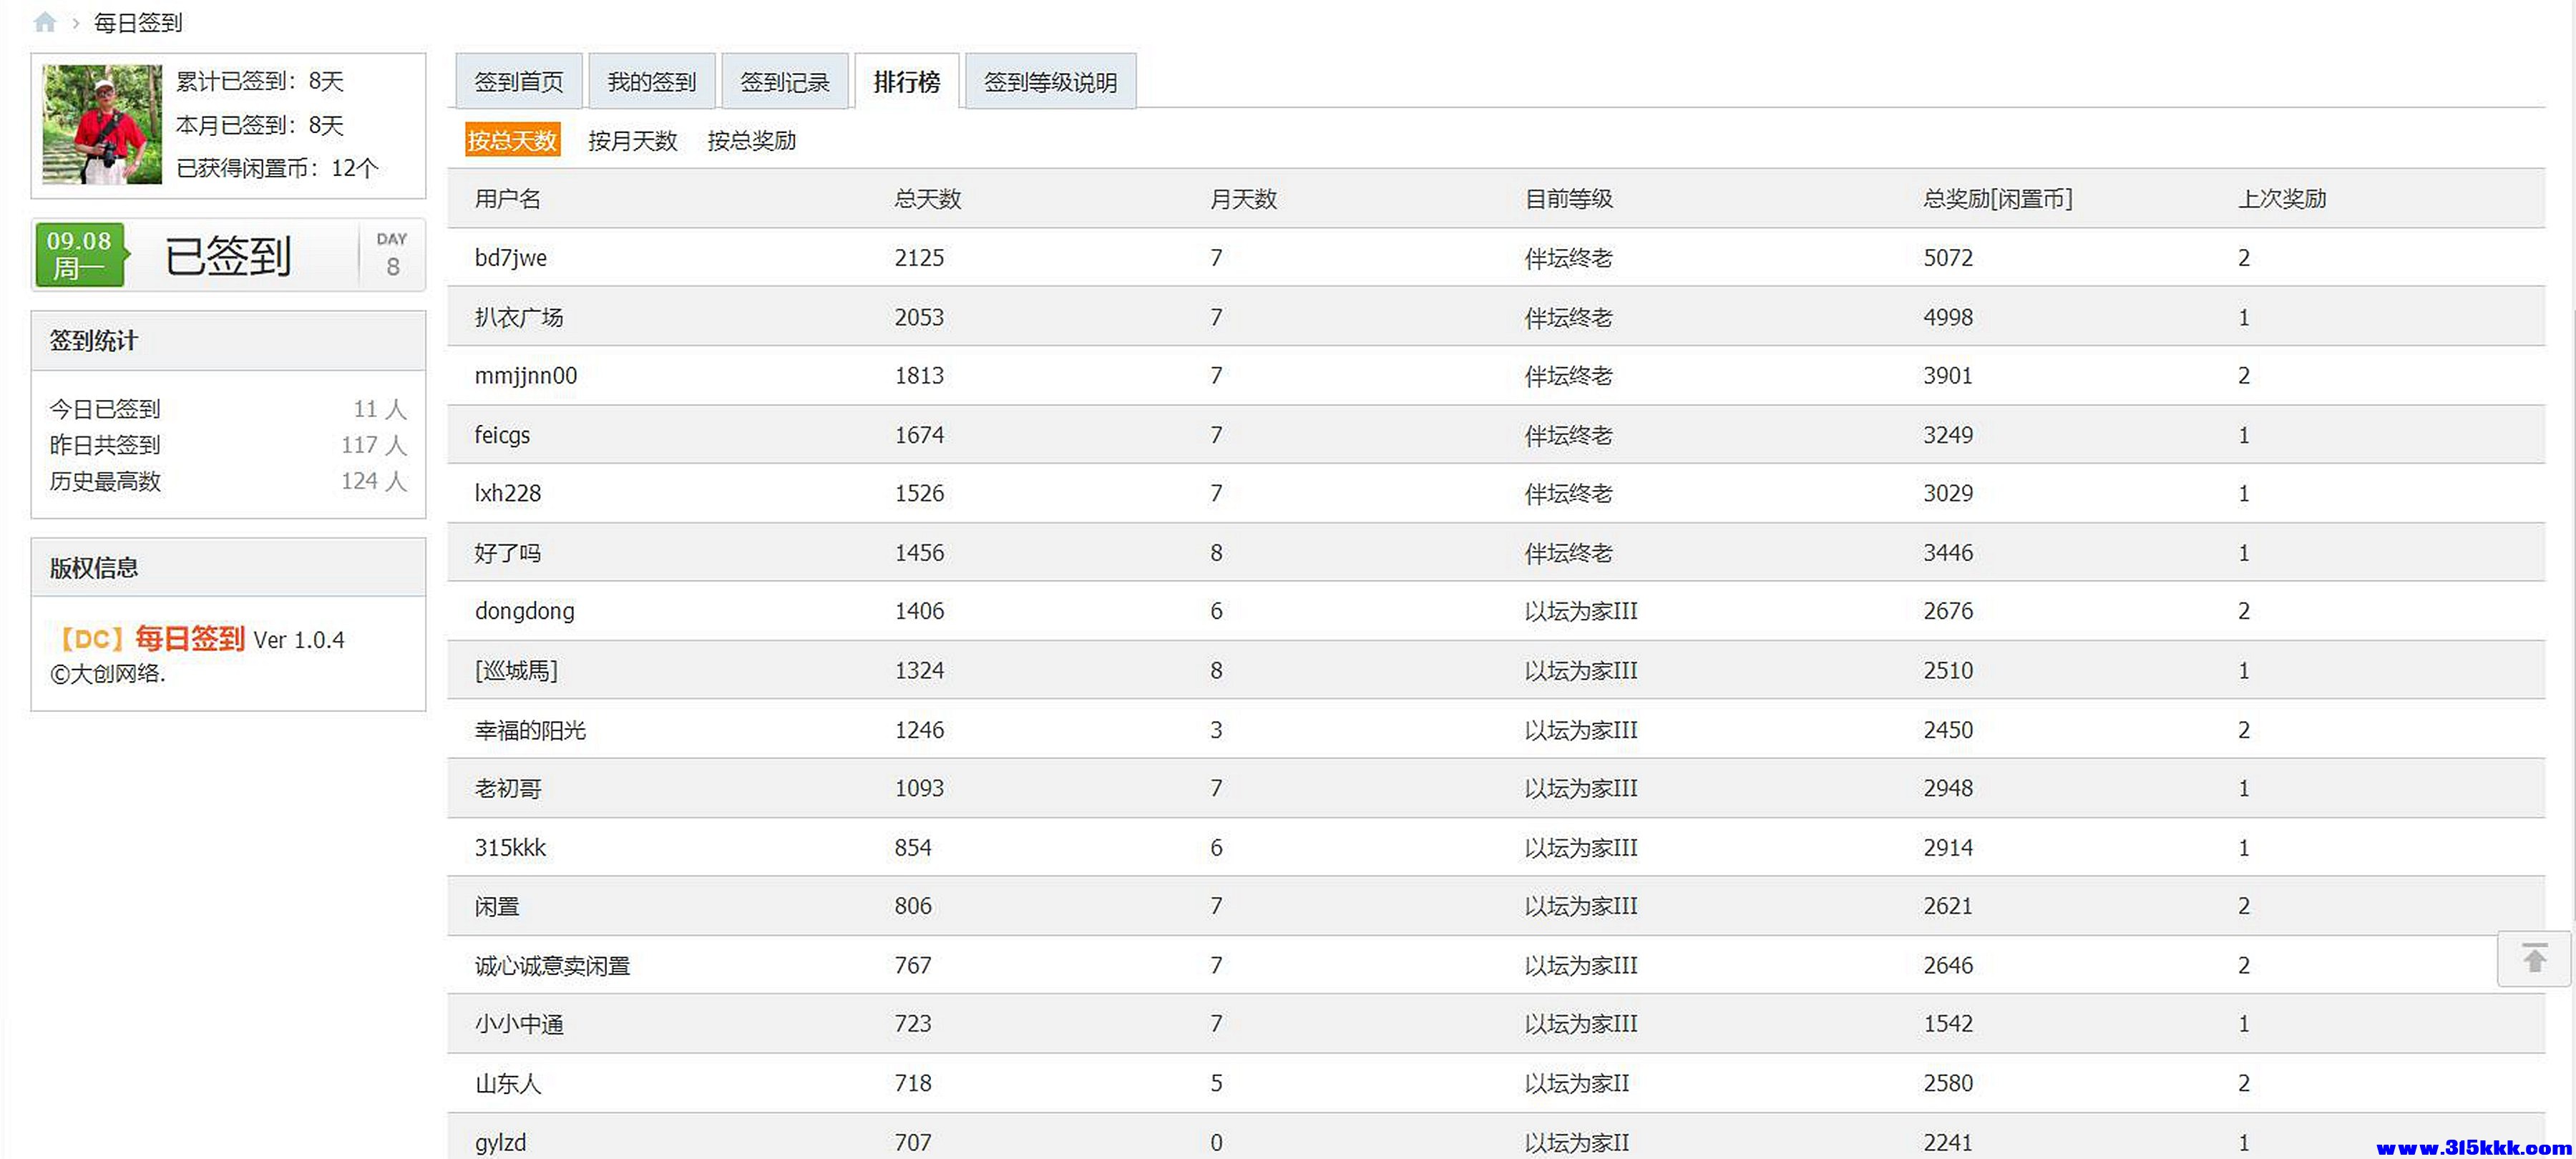
Task: Select 按总天数 ranking filter
Action: 512,140
